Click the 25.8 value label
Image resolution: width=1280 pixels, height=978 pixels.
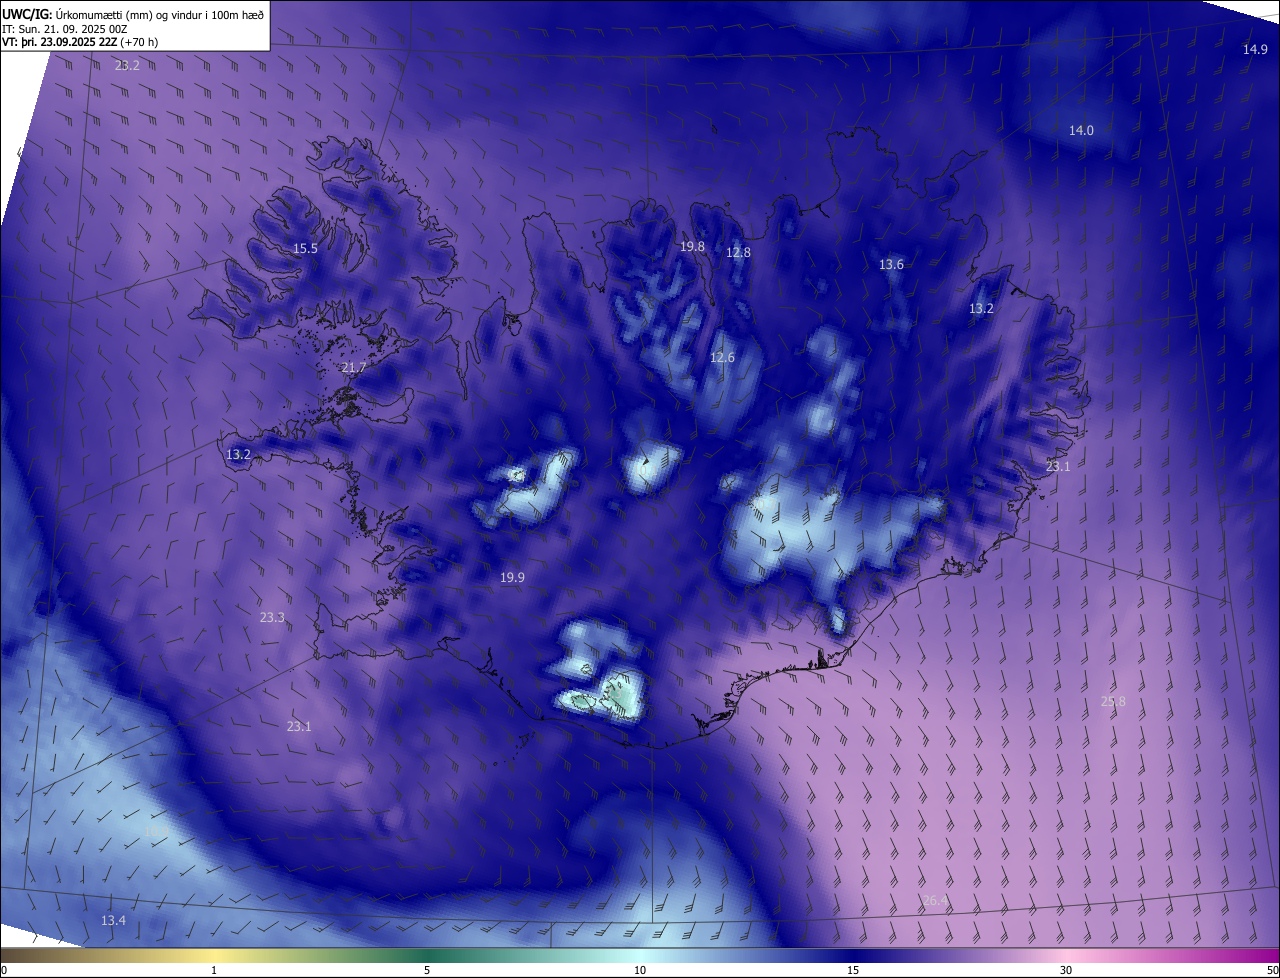(1113, 701)
